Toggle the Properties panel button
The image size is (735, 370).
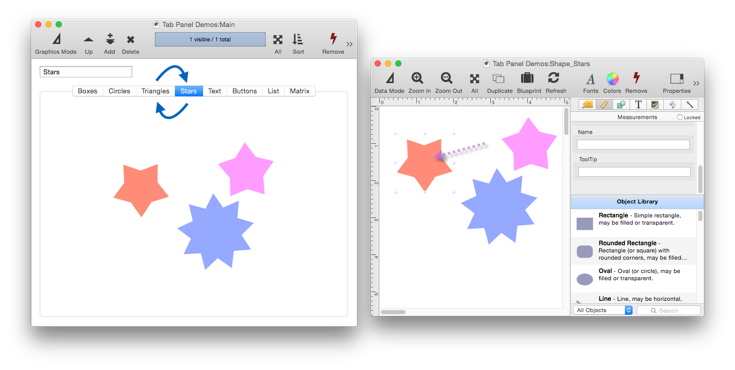pyautogui.click(x=677, y=78)
